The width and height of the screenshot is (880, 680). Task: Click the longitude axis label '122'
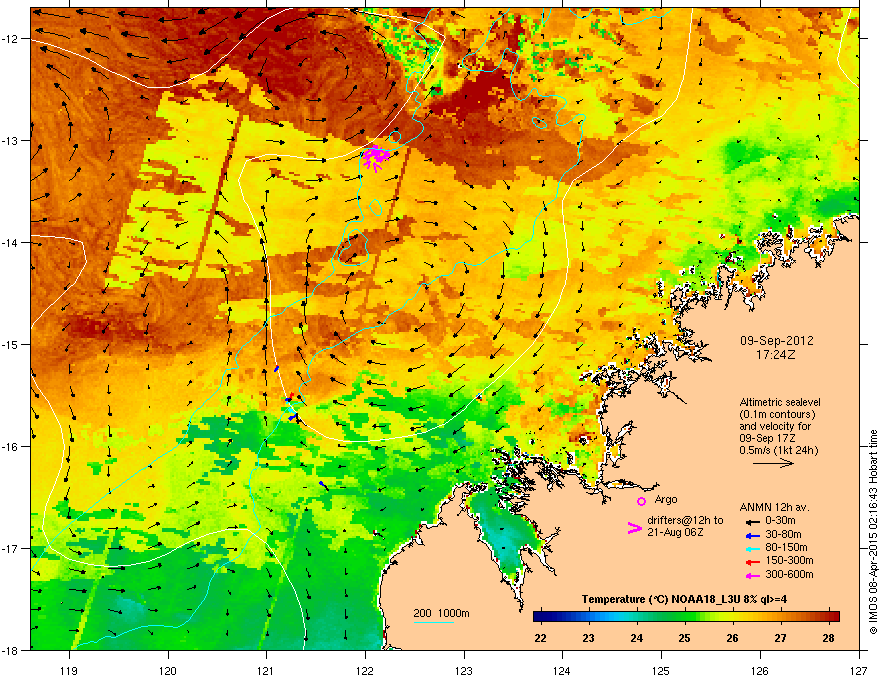coord(365,670)
